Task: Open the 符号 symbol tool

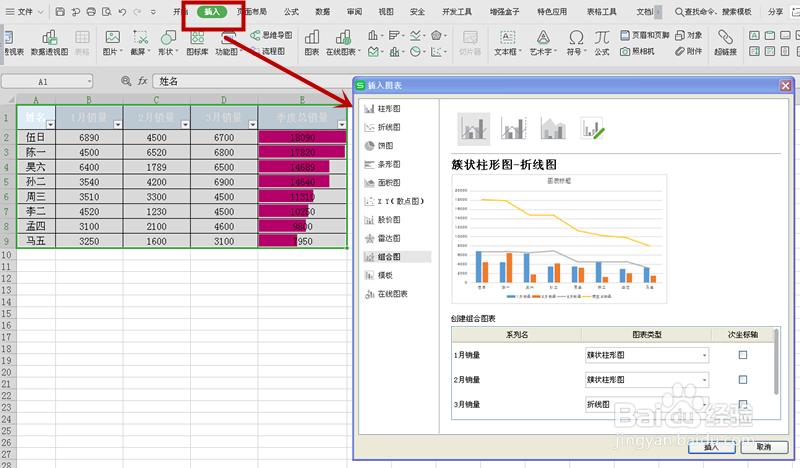Action: (577, 43)
